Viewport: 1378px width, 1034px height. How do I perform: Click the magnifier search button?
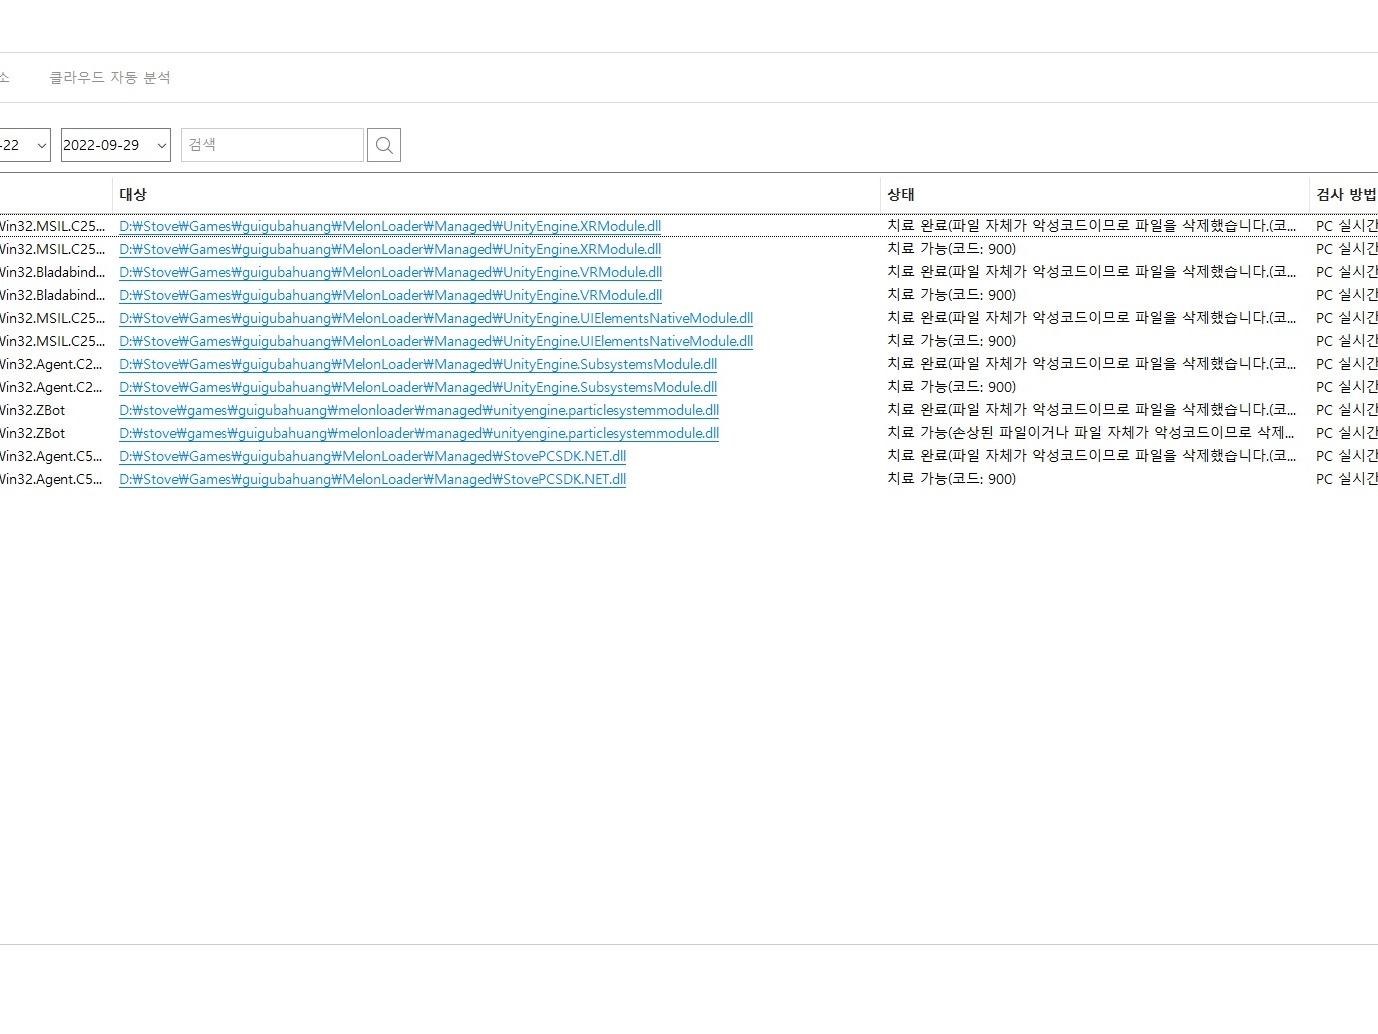tap(384, 145)
